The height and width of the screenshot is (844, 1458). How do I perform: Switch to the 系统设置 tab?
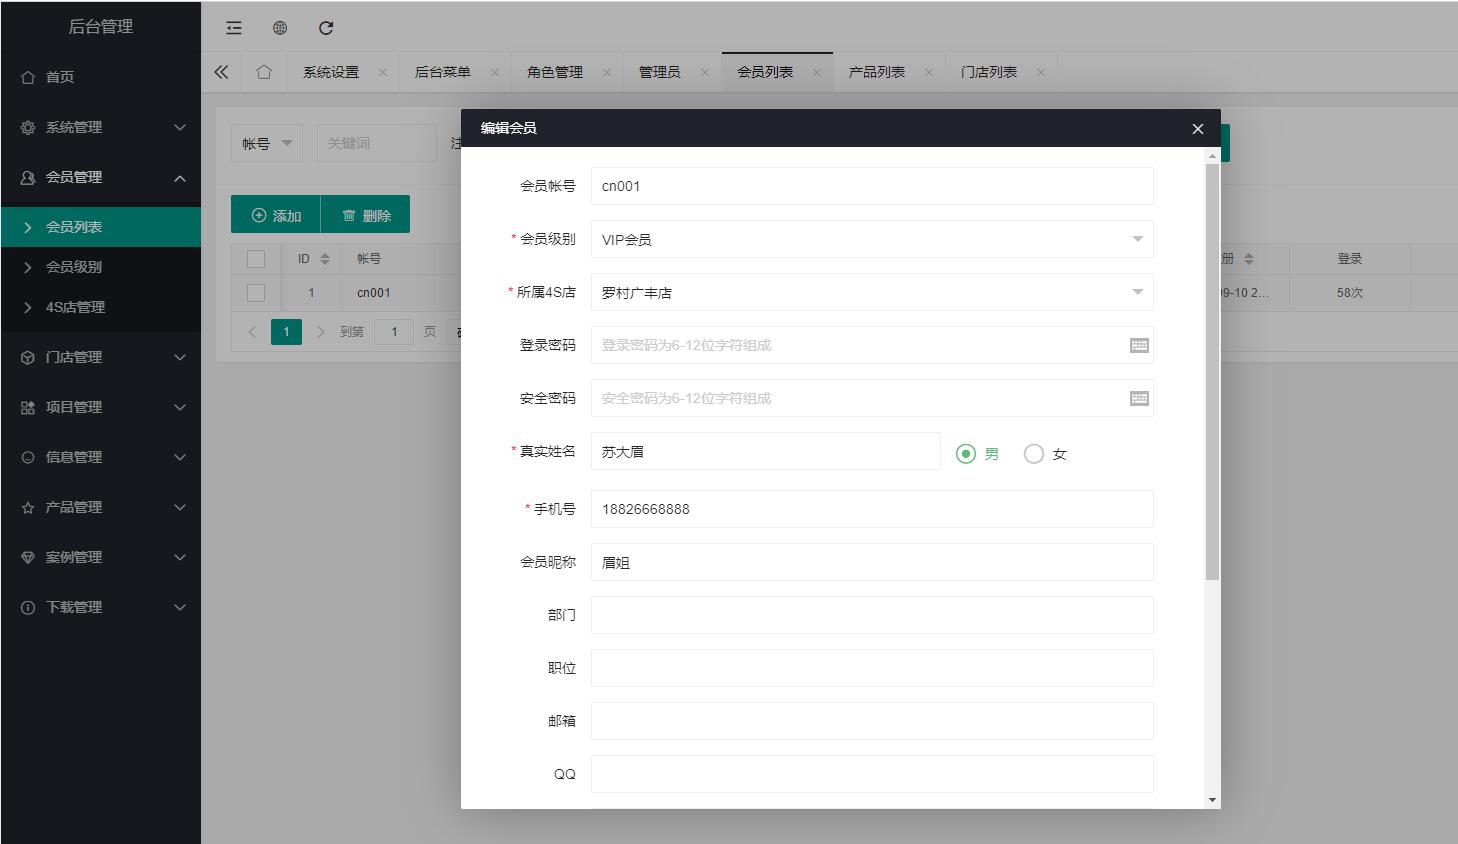tap(331, 72)
